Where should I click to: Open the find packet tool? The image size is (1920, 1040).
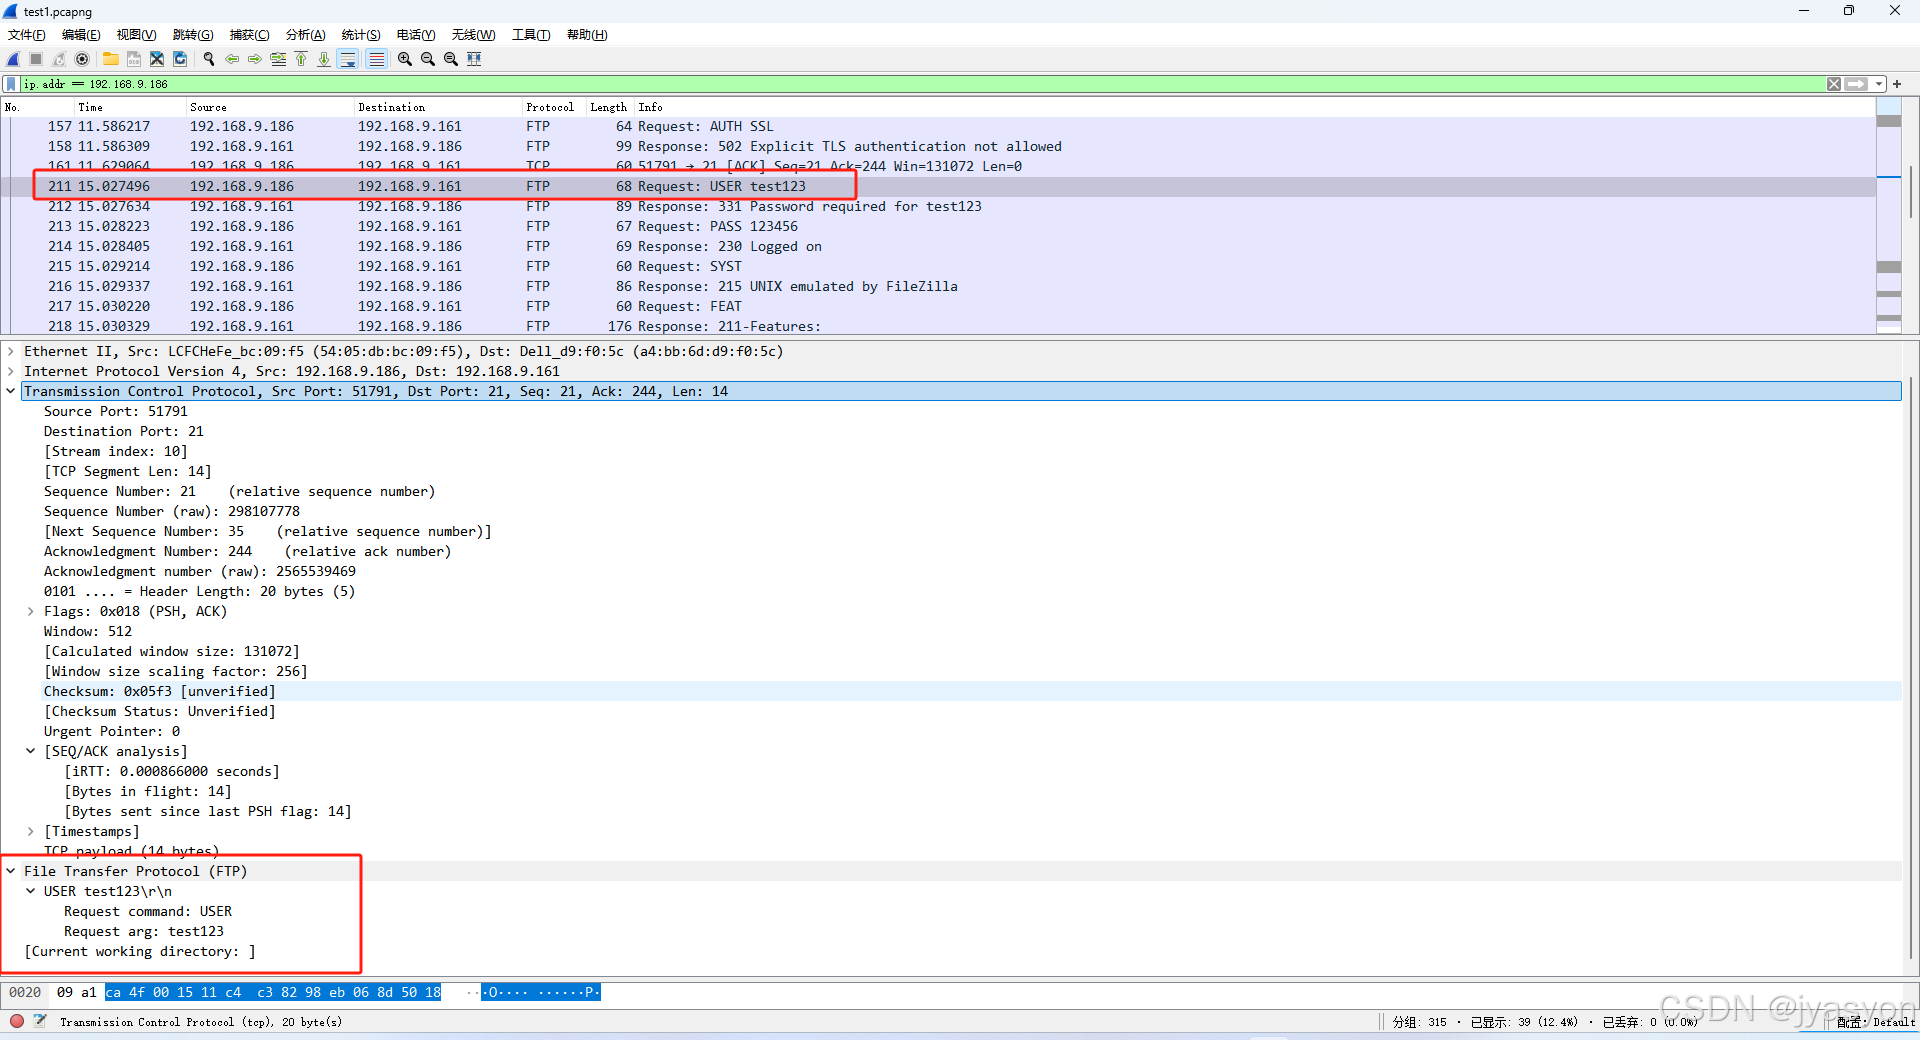pos(209,59)
